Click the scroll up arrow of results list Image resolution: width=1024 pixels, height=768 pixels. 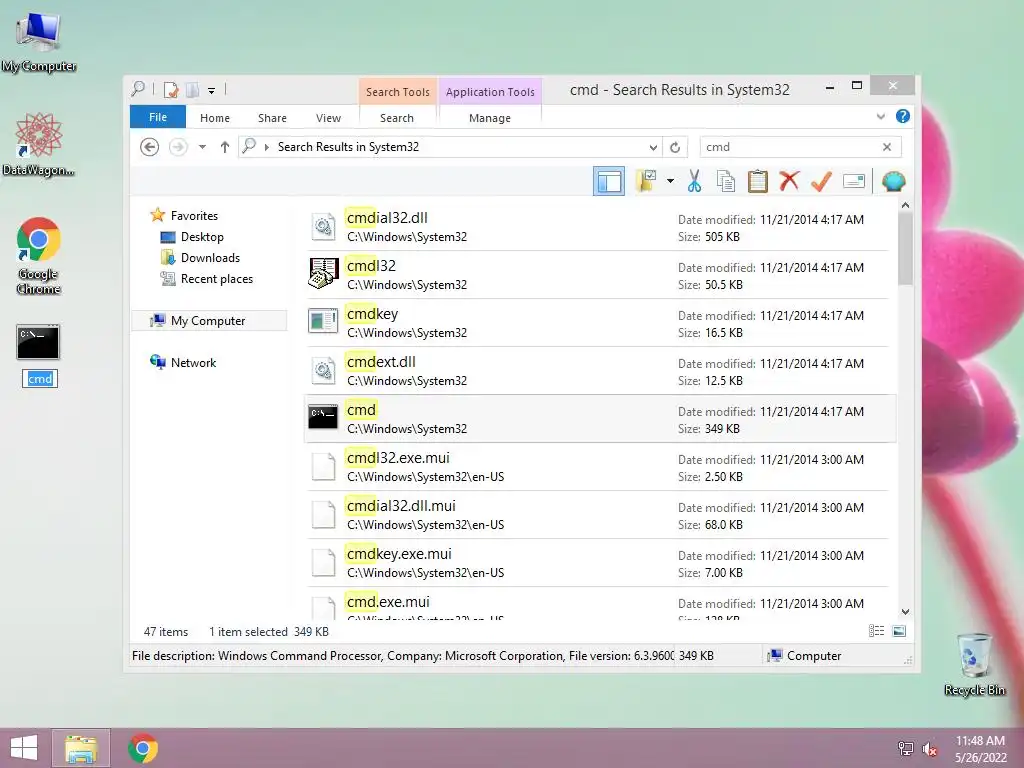pos(905,205)
